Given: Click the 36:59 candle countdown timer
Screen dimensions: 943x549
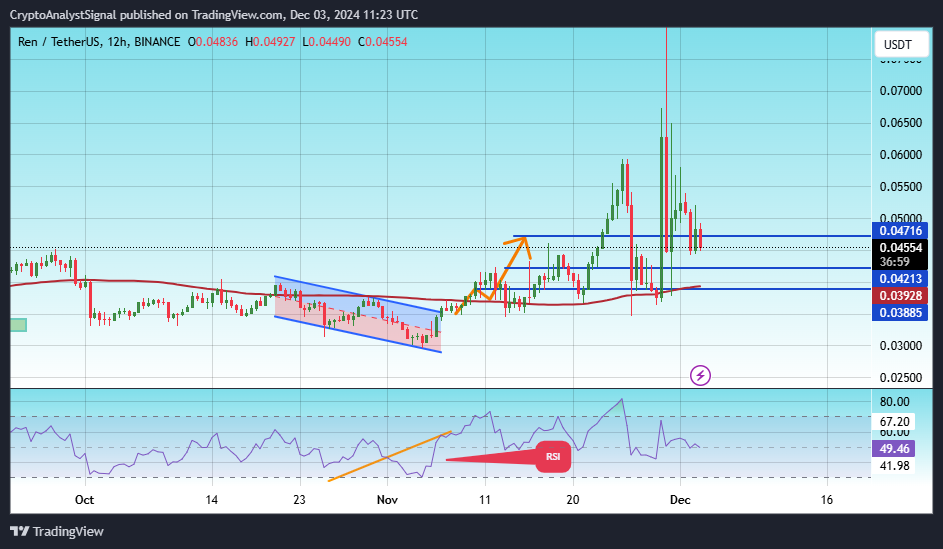Looking at the screenshot, I should tap(894, 262).
